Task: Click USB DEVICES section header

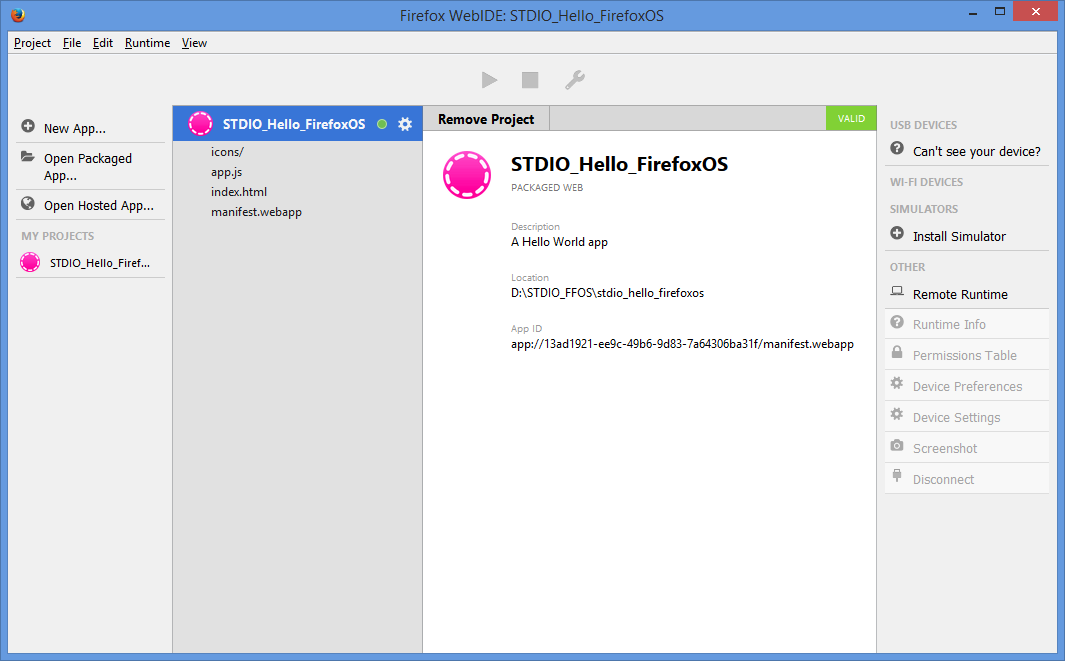Action: 923,125
